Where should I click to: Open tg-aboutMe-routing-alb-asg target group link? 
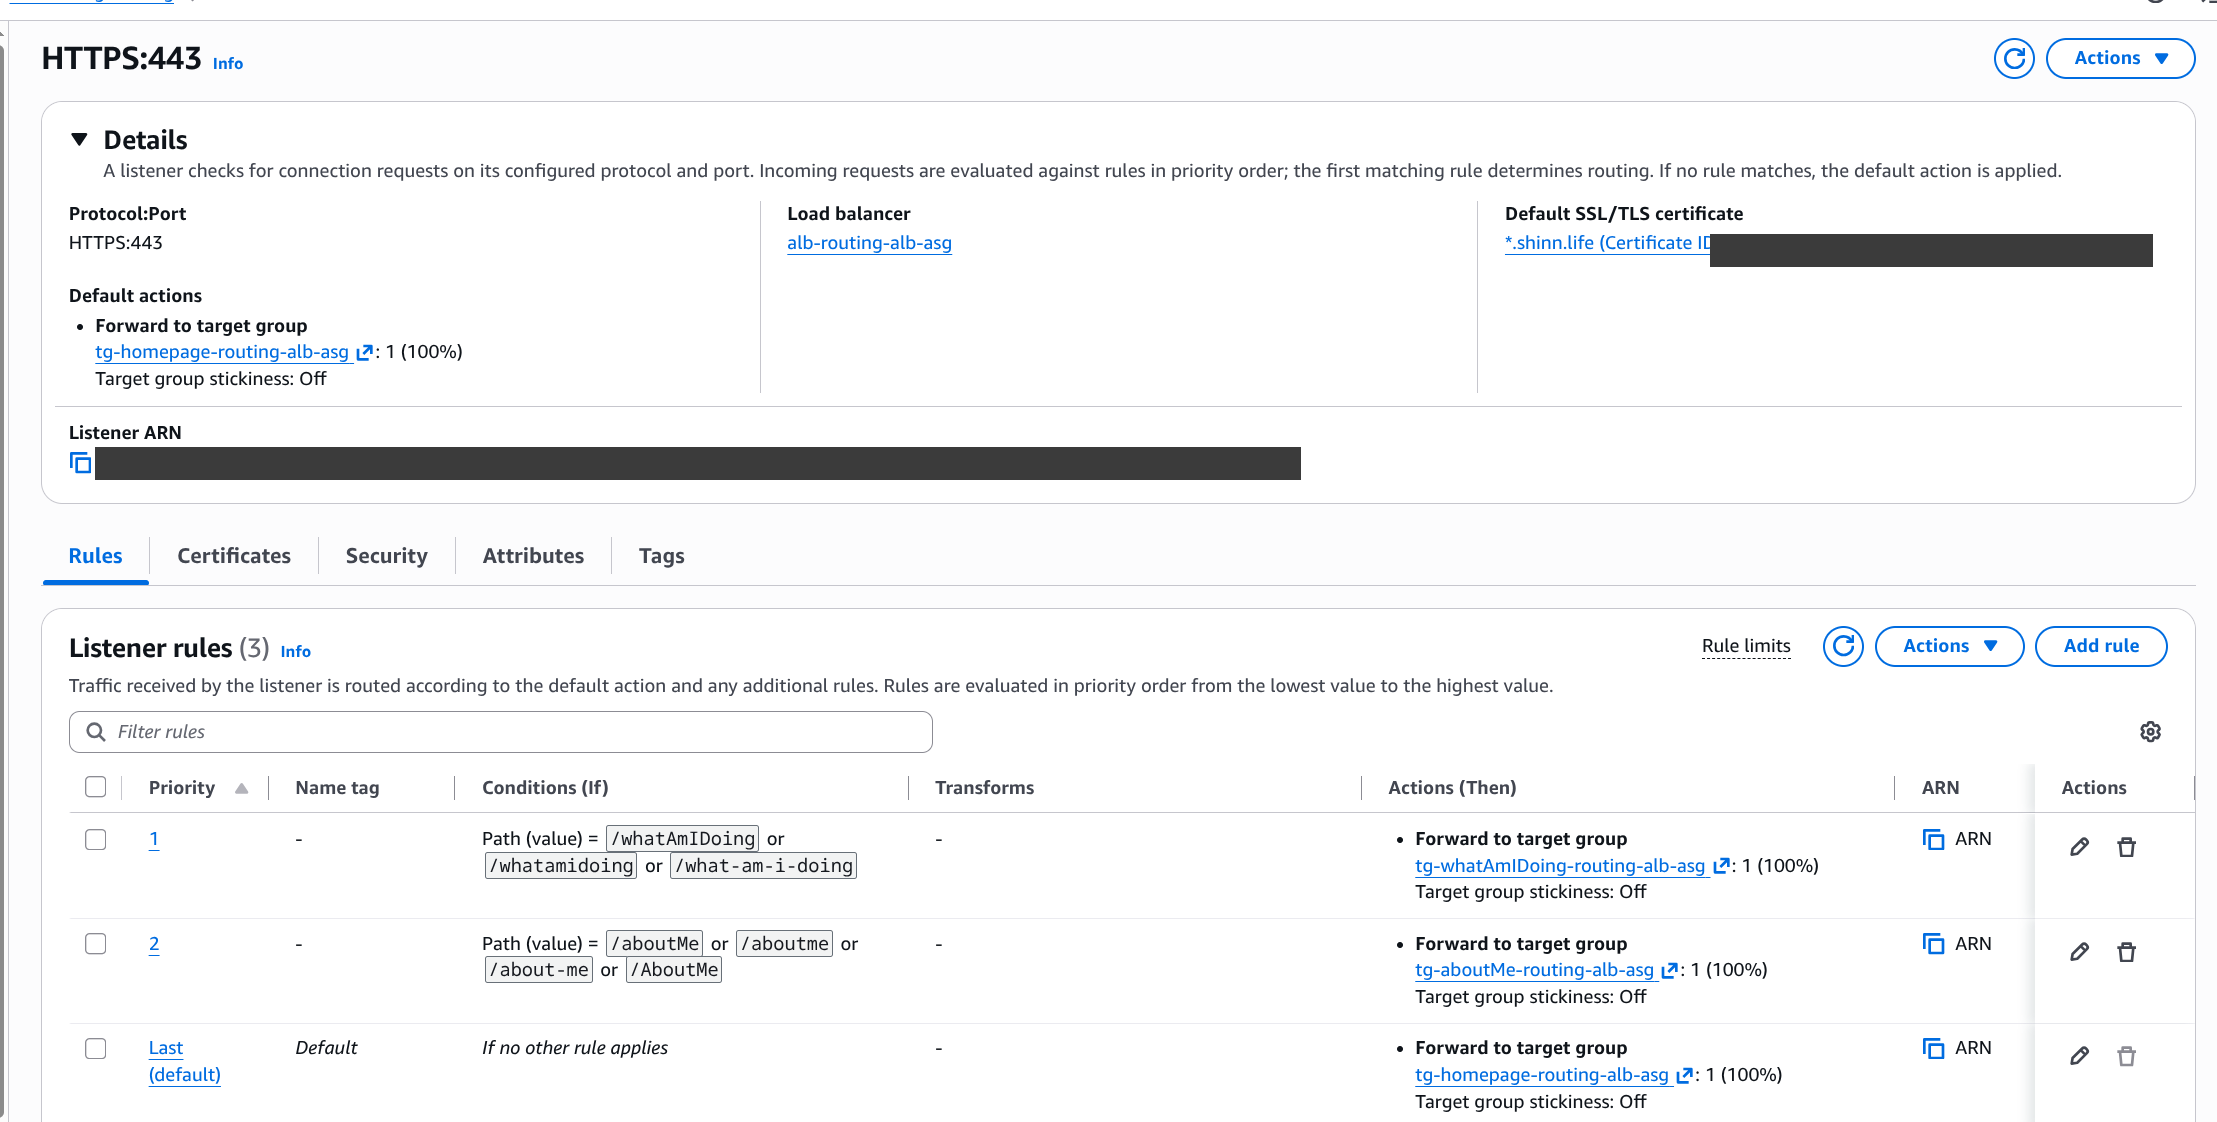(1534, 970)
